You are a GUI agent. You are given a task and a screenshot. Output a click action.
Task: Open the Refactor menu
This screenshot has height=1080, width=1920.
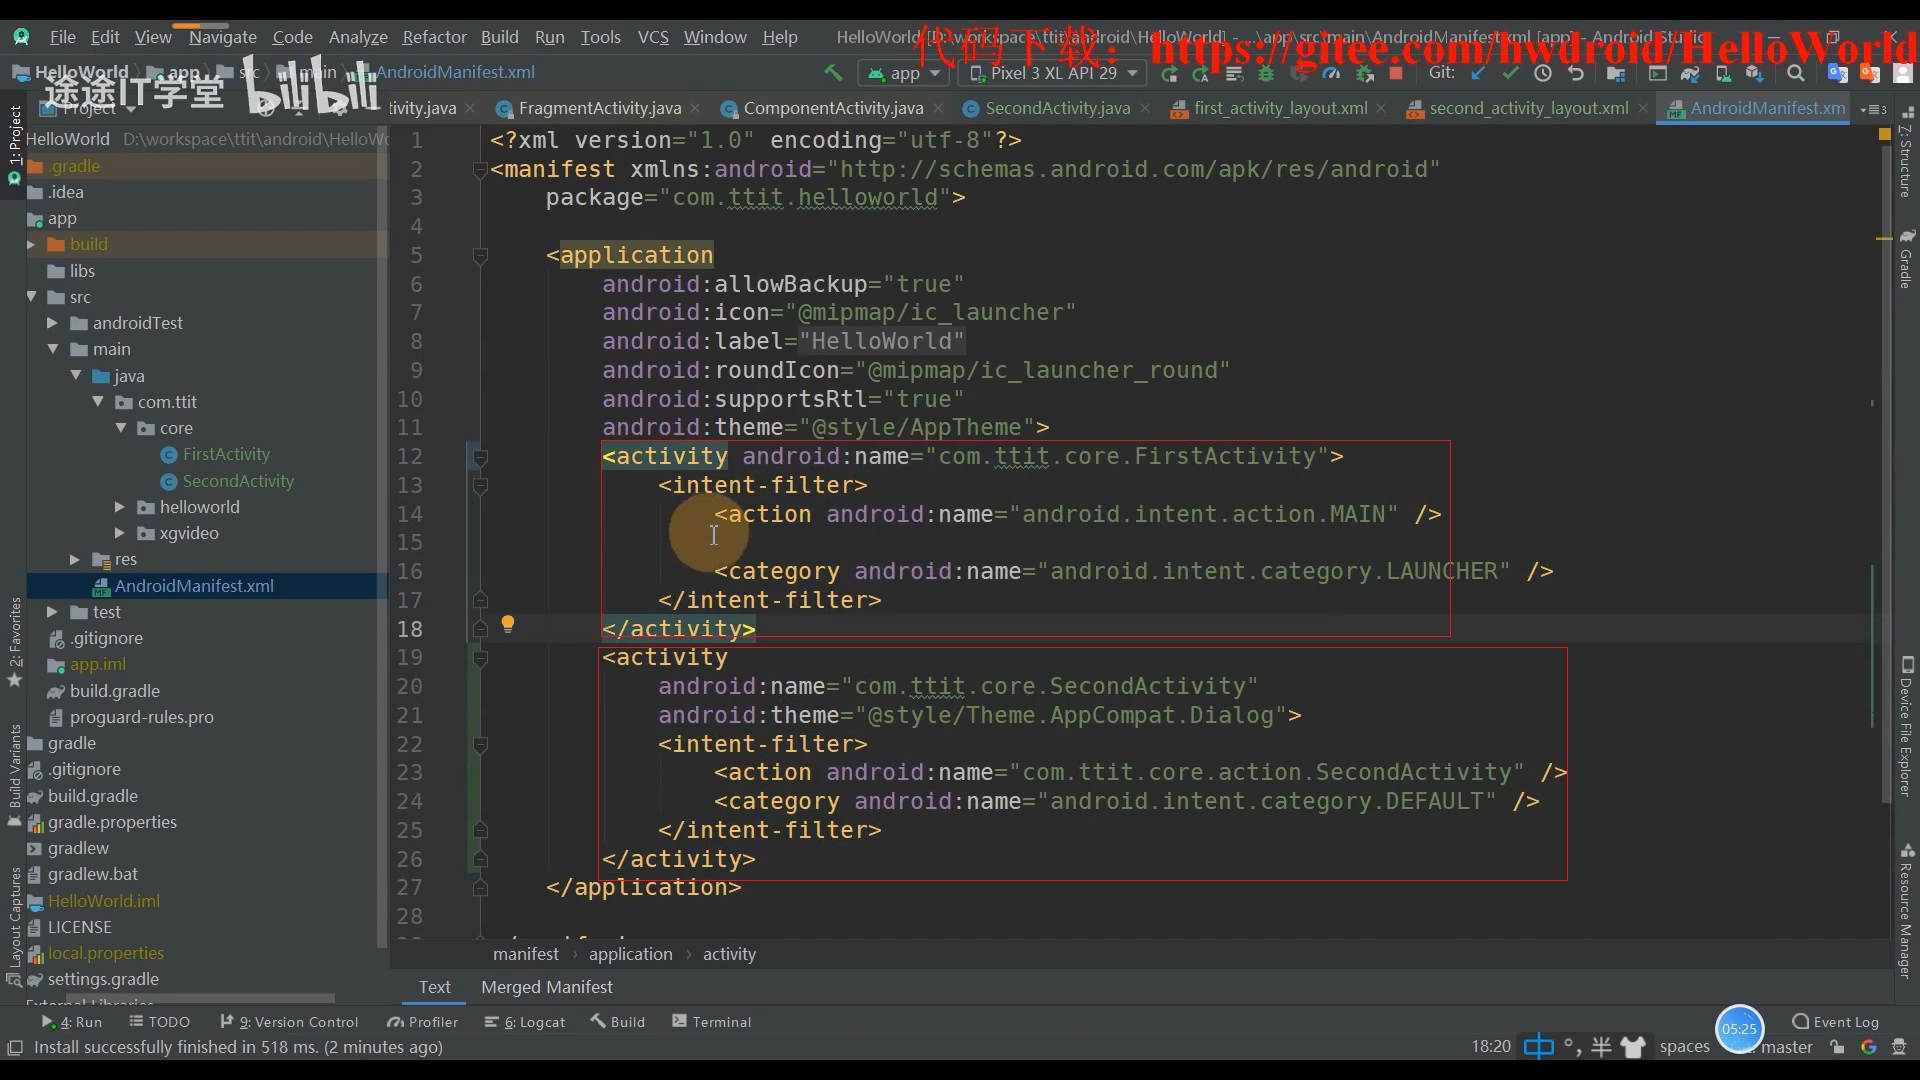(434, 37)
